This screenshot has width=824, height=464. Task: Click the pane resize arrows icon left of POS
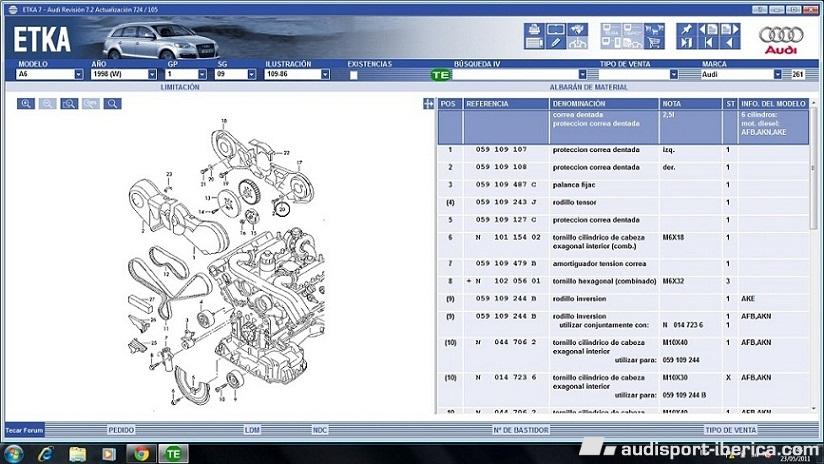429,104
